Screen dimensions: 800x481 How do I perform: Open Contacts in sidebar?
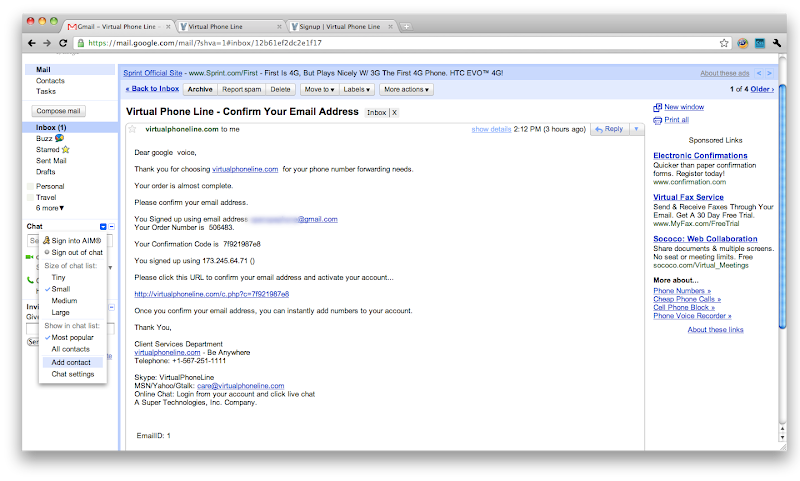click(x=50, y=81)
